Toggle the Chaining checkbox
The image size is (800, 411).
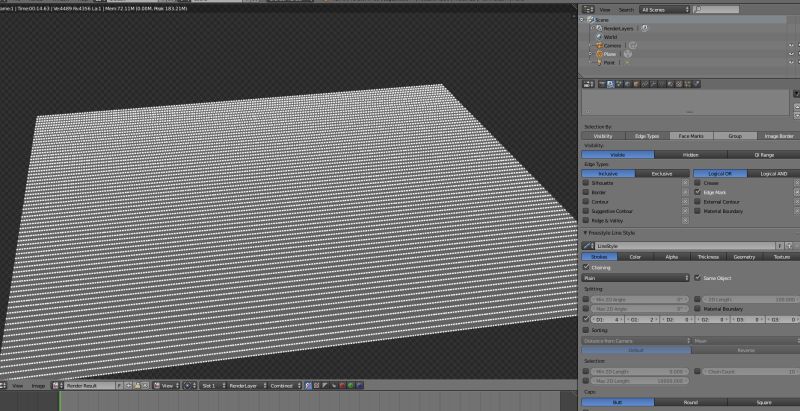[x=586, y=267]
